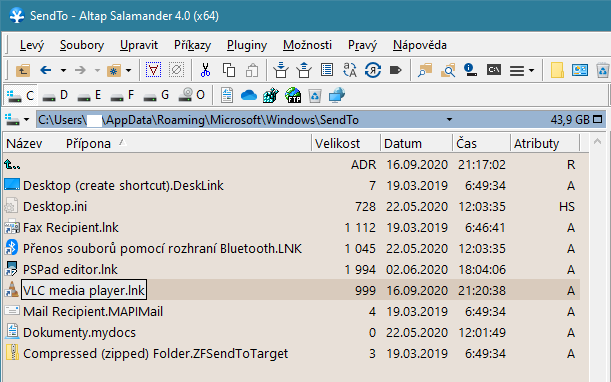Click the scissors Cut icon
This screenshot has height=382, width=611.
pos(205,70)
